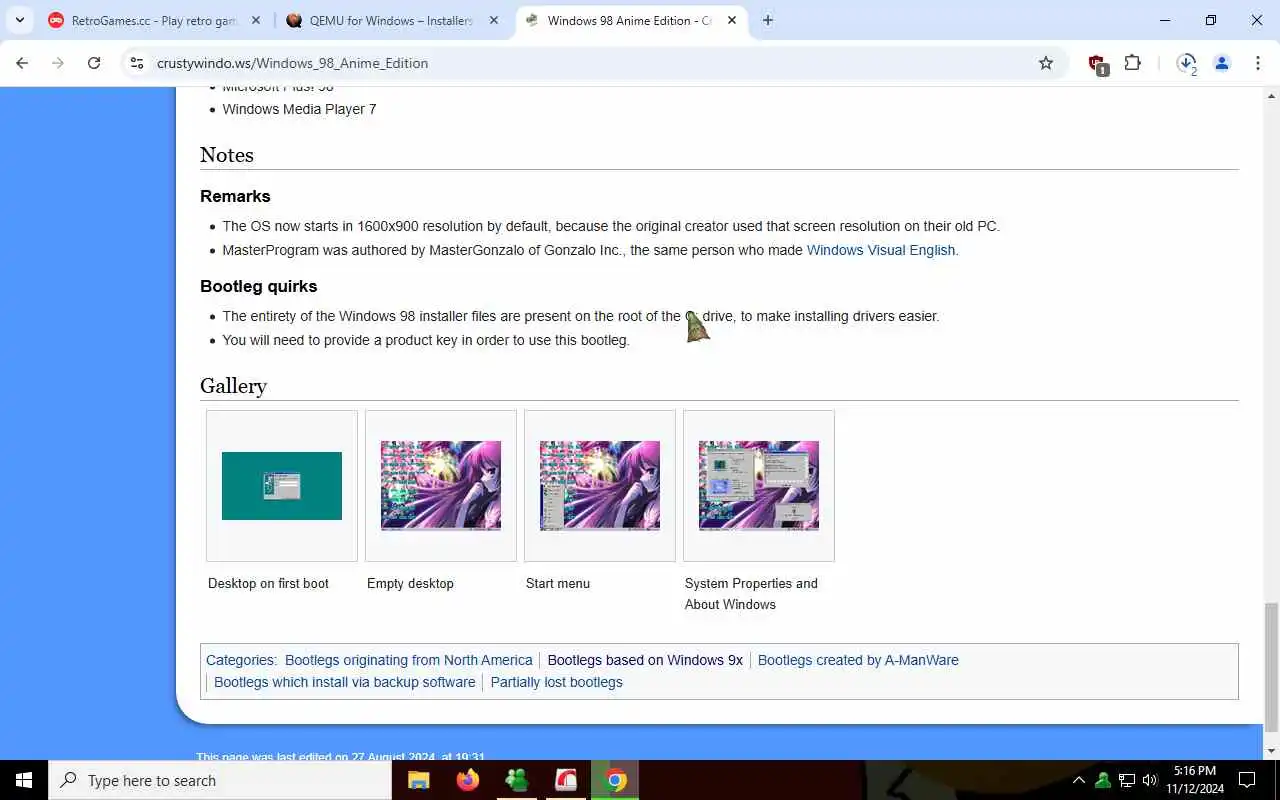Go forward using the forward arrow

pos(58,63)
